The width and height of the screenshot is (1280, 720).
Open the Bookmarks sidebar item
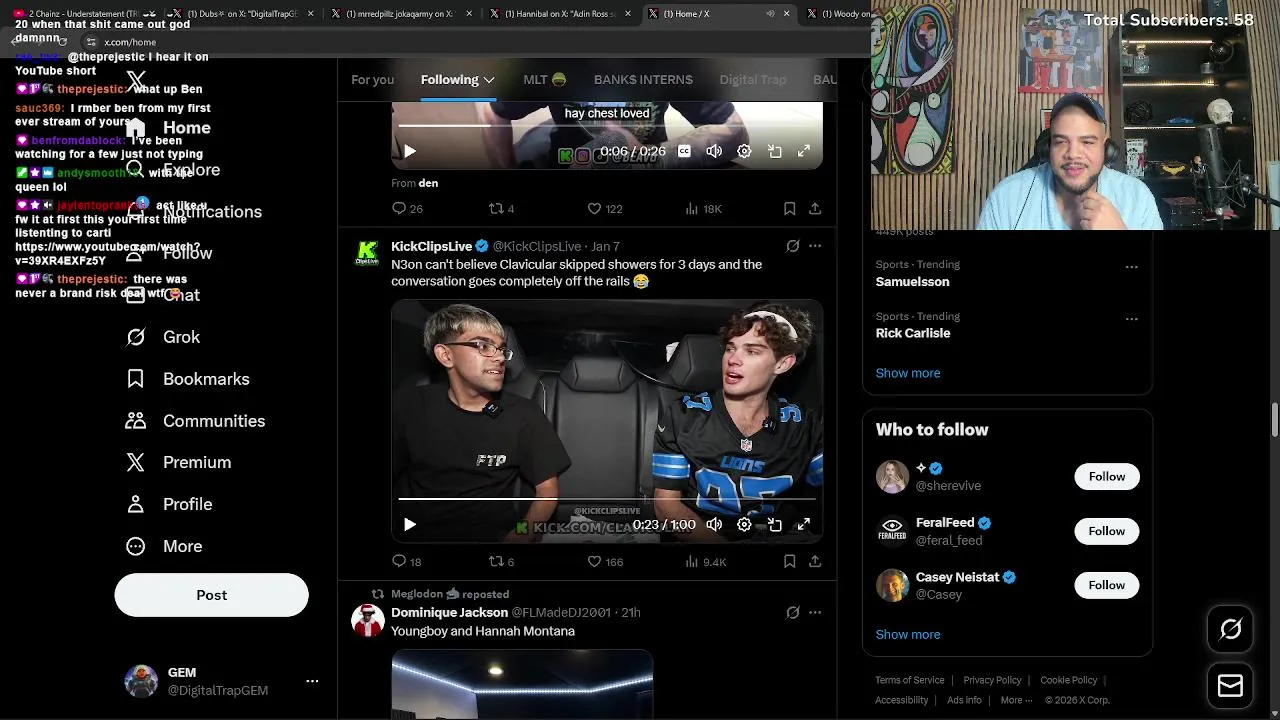187,379
